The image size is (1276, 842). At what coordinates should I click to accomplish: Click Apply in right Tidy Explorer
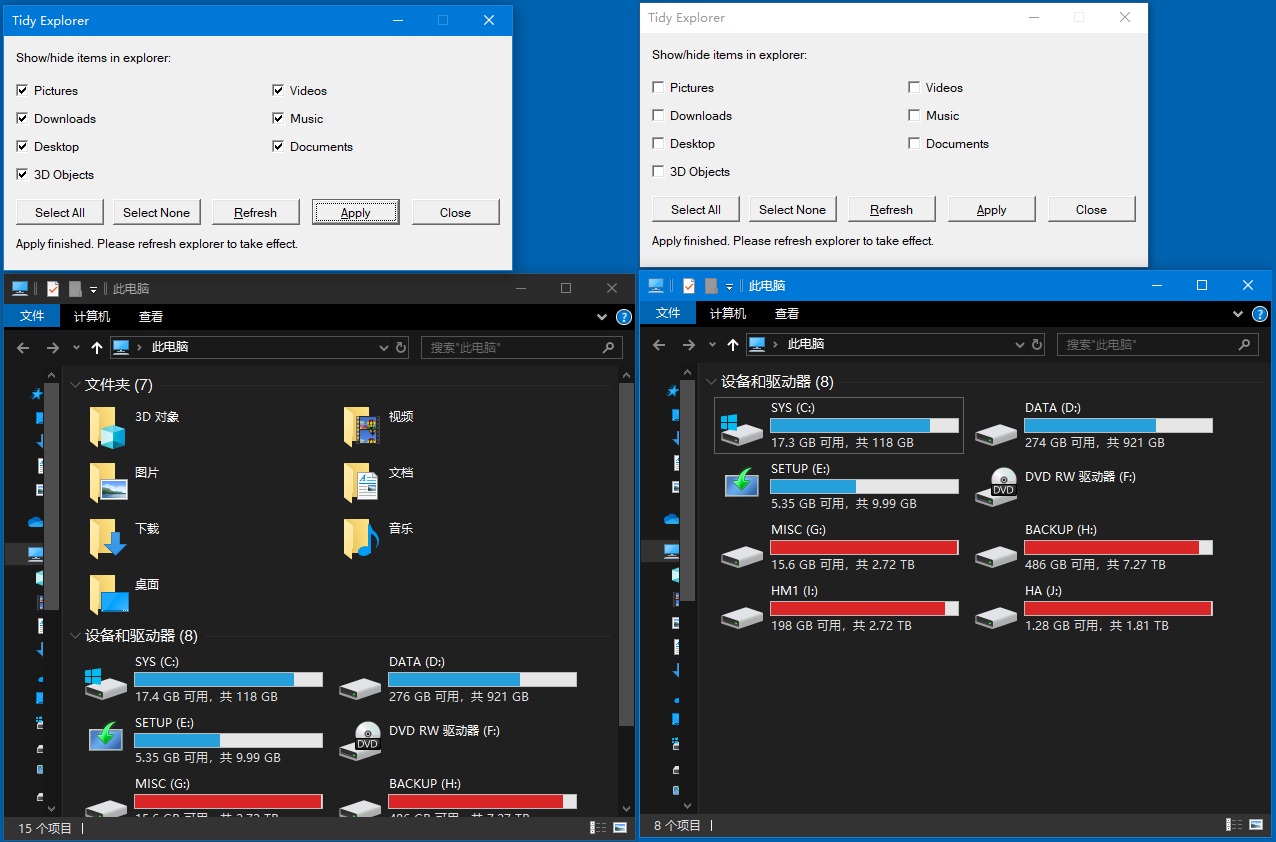click(992, 209)
